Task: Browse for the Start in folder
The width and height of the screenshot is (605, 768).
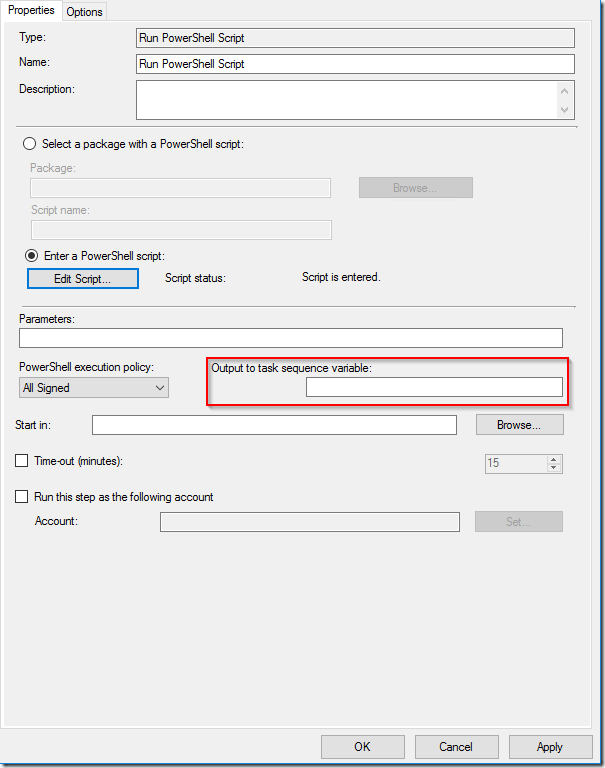Action: pyautogui.click(x=519, y=425)
